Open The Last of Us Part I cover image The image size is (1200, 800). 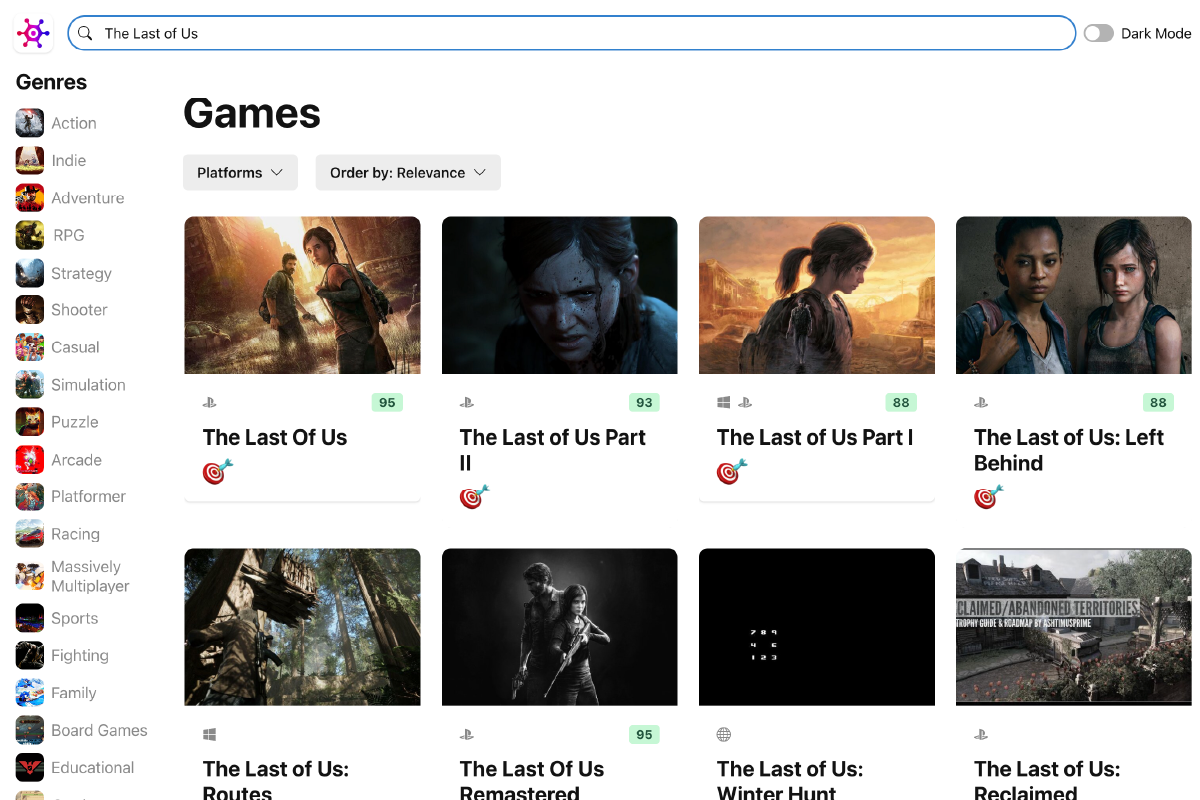coord(817,295)
